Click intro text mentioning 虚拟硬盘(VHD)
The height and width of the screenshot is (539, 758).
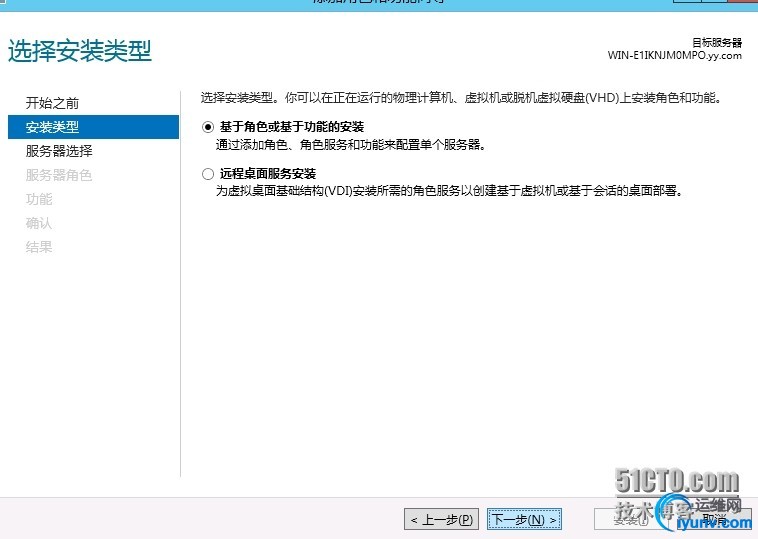tap(462, 98)
